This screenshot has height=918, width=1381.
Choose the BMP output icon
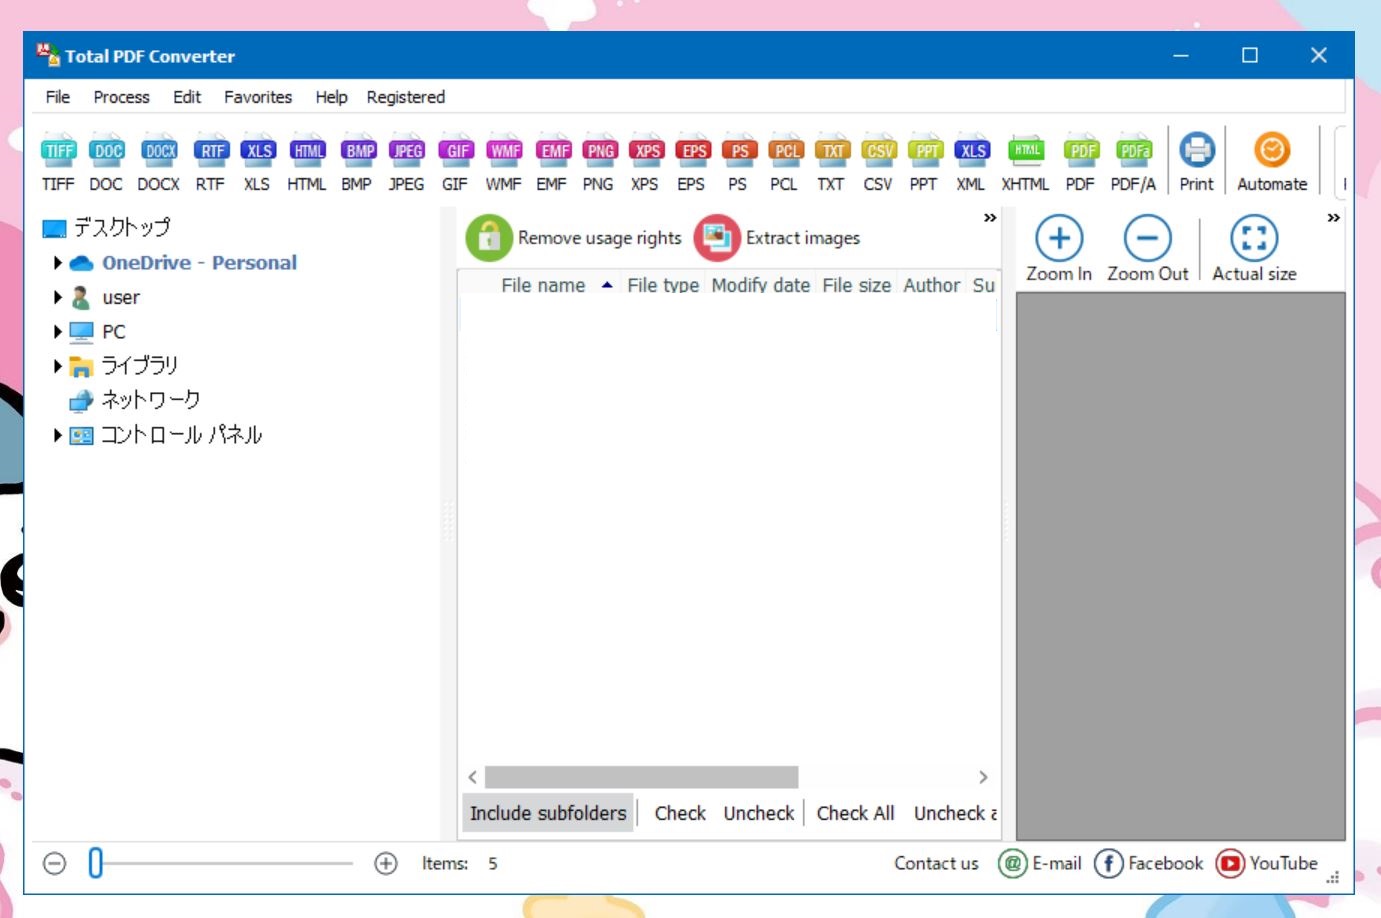tap(357, 162)
